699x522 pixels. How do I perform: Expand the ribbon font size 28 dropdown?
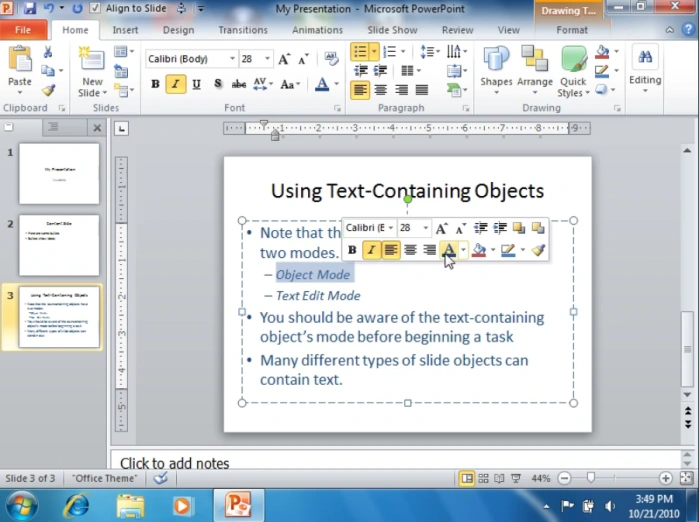click(x=267, y=59)
